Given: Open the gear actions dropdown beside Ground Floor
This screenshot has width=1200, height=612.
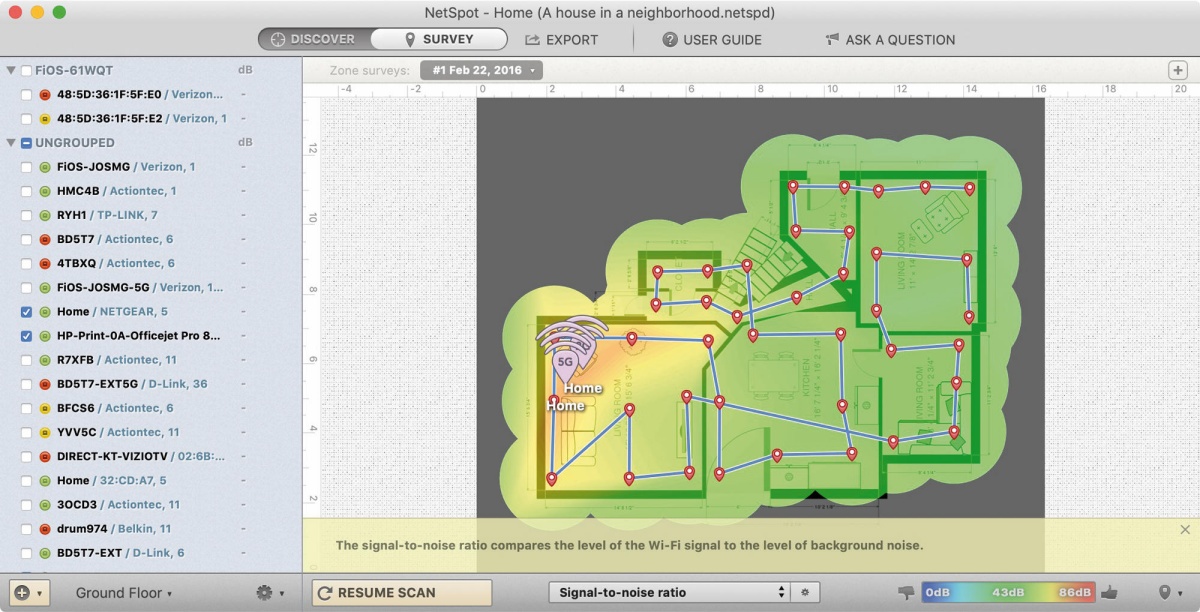Looking at the screenshot, I should [x=269, y=593].
